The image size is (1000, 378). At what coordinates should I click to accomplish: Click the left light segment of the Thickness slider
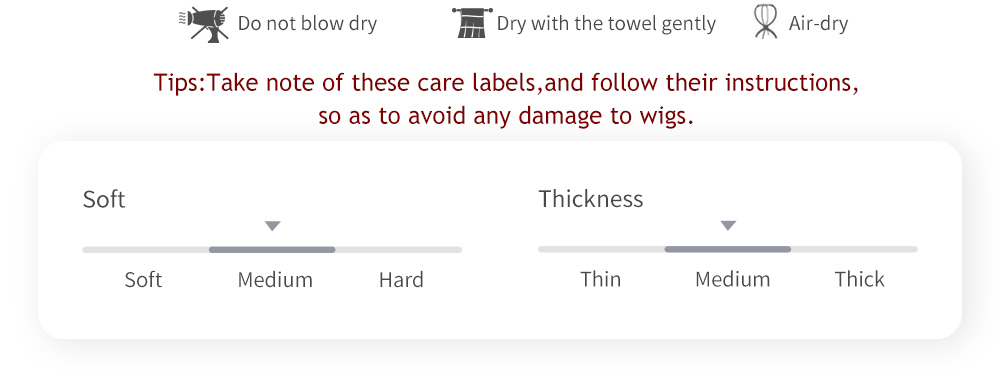click(x=601, y=249)
